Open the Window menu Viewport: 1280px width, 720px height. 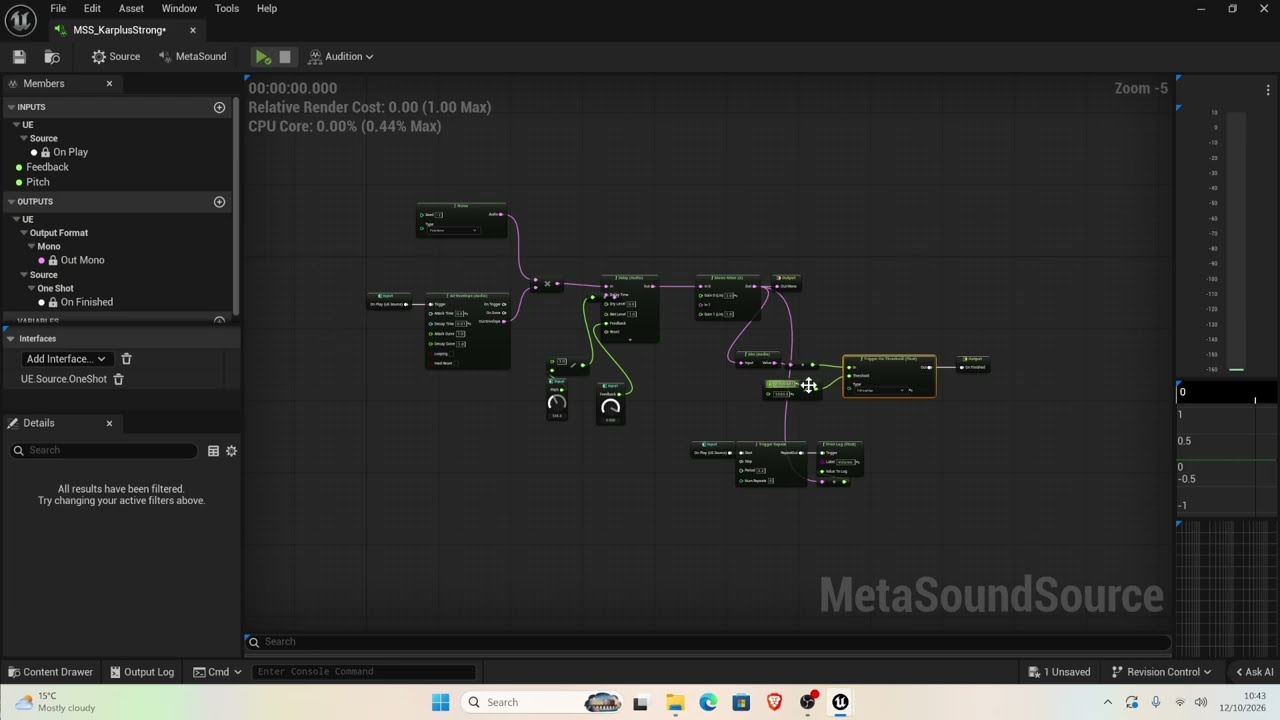(179, 8)
